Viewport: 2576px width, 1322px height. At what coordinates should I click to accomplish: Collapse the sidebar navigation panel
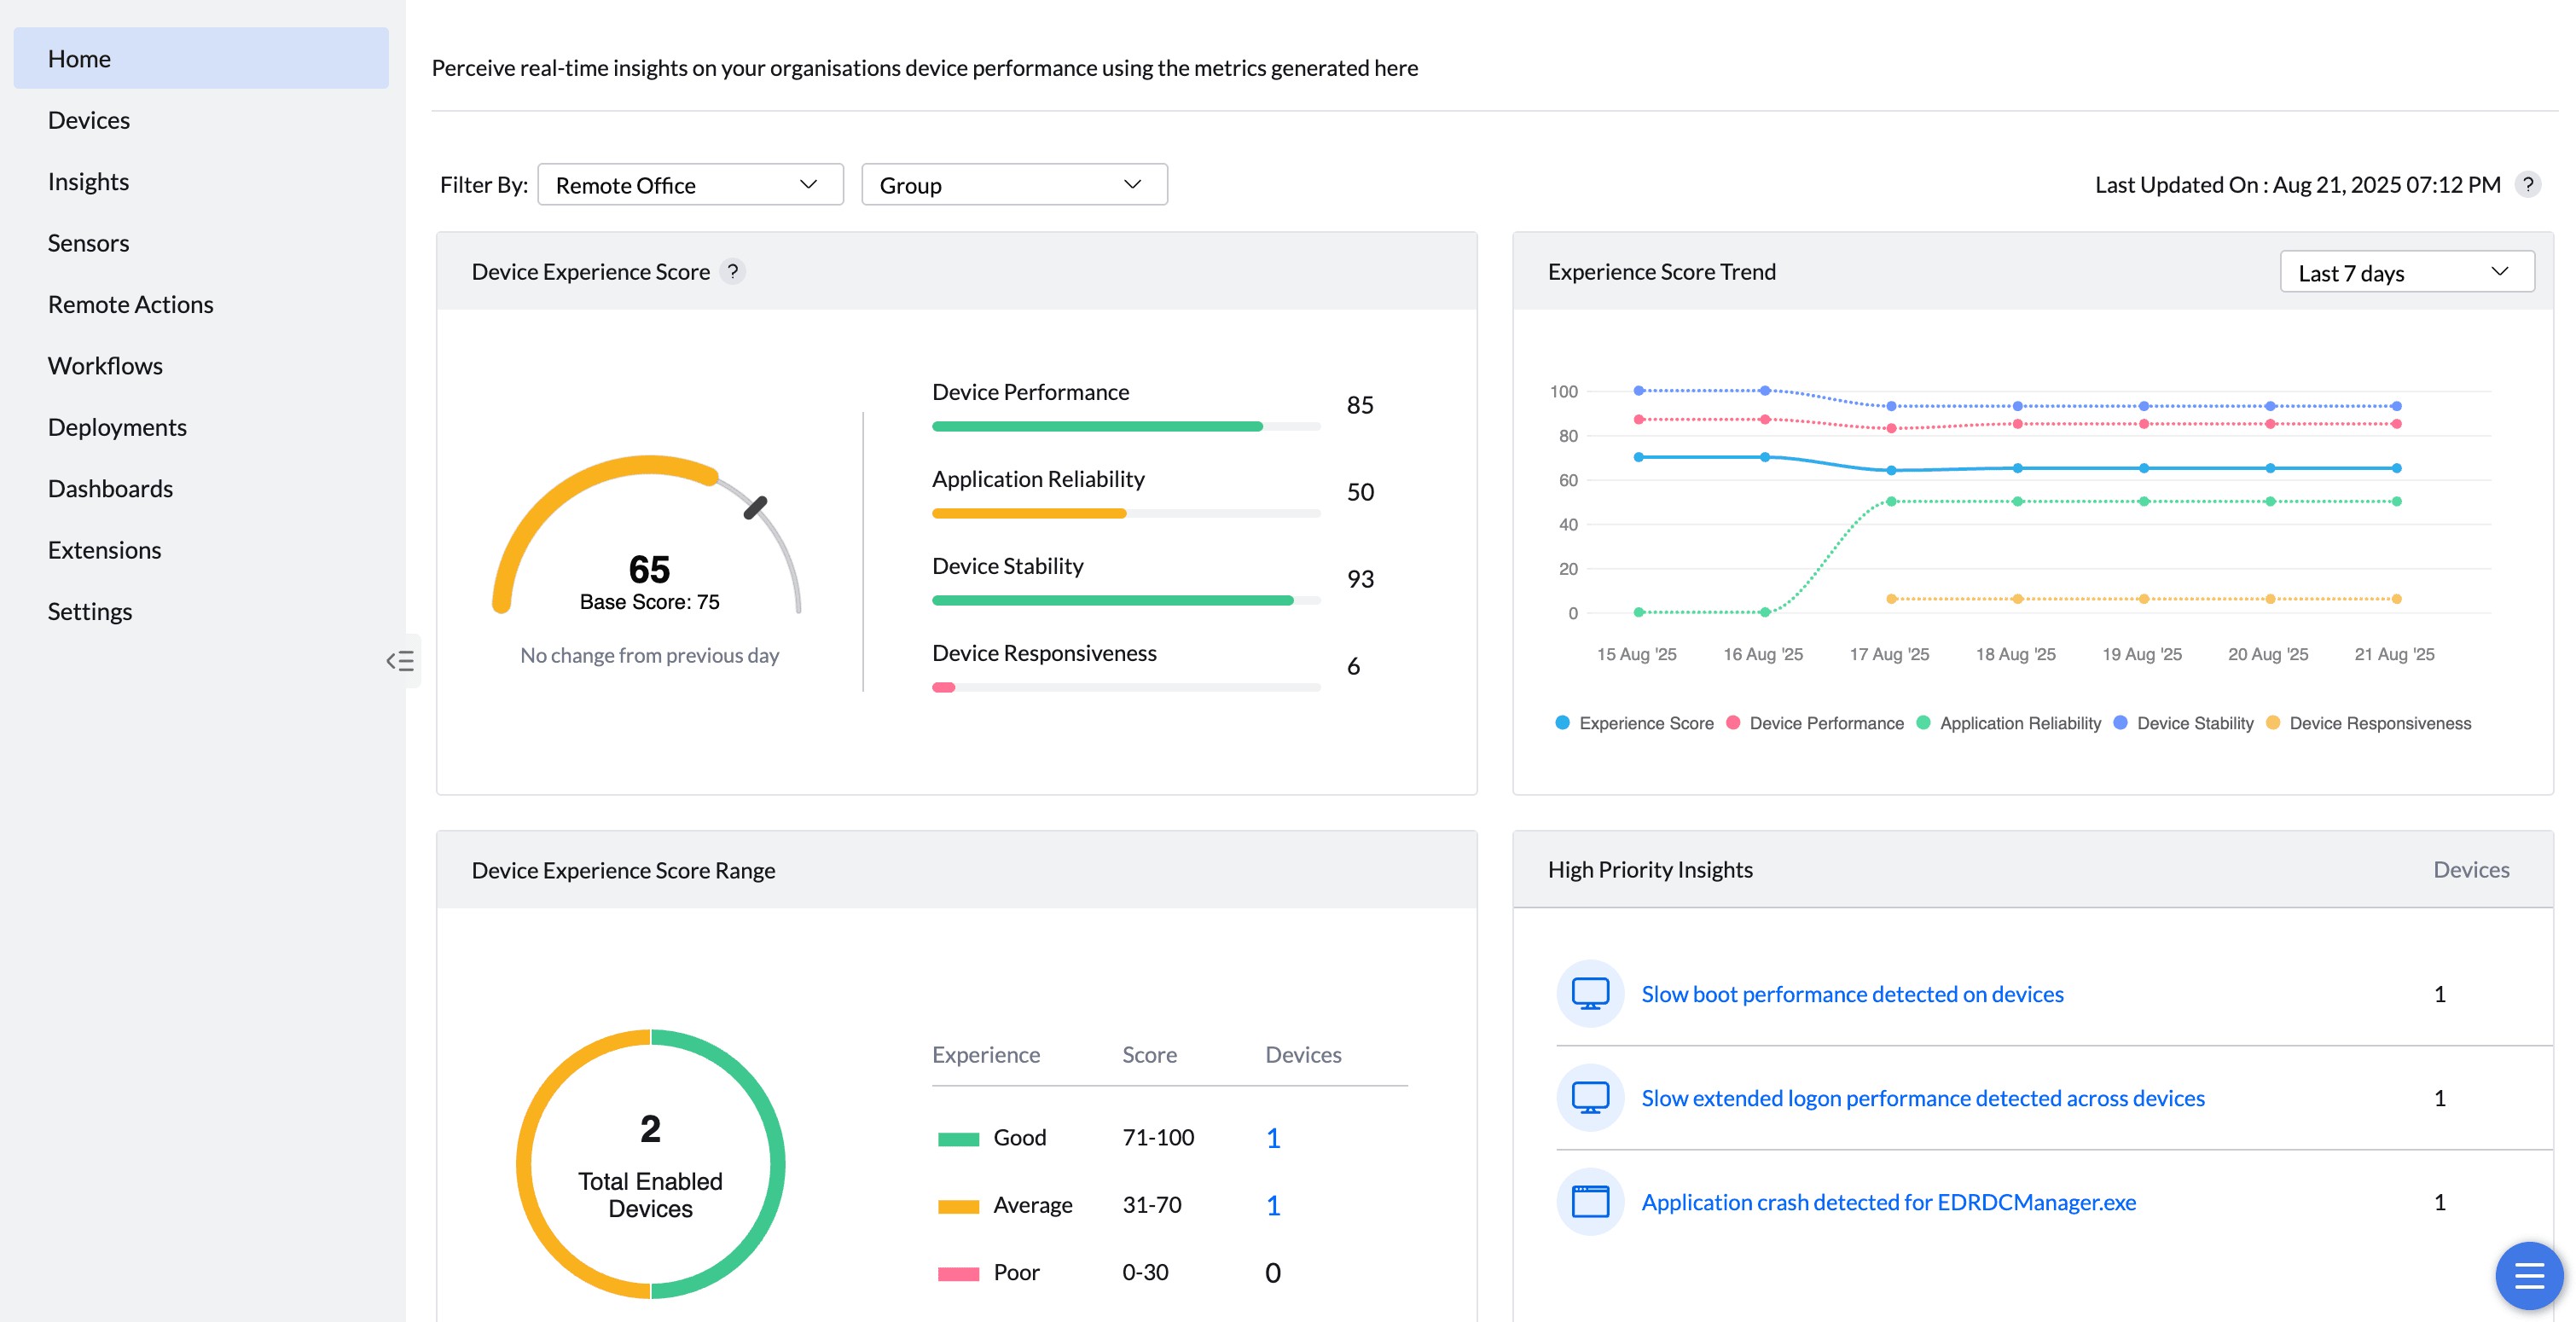click(400, 660)
